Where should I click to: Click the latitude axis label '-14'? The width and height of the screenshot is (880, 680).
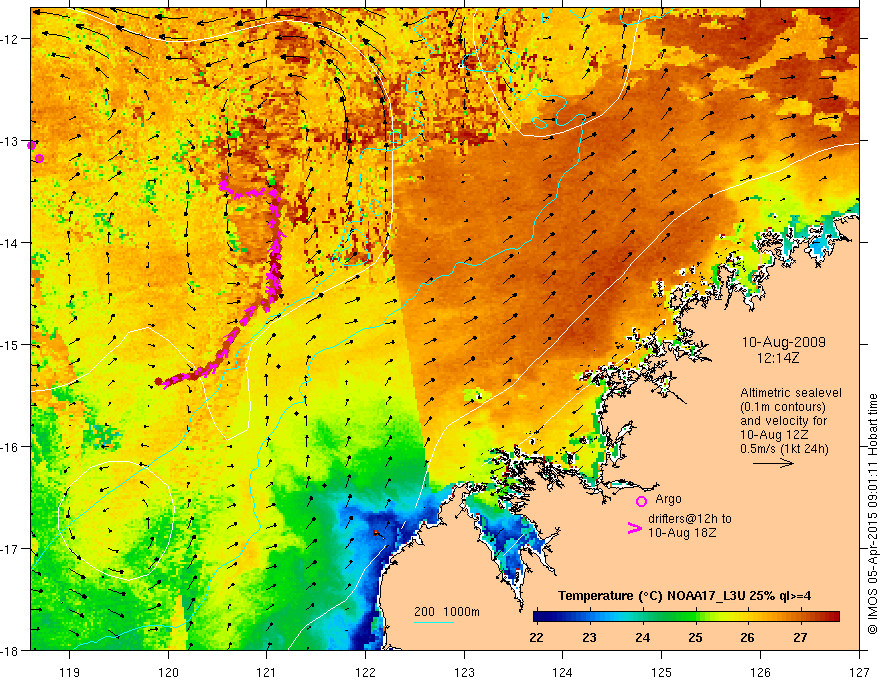11,243
